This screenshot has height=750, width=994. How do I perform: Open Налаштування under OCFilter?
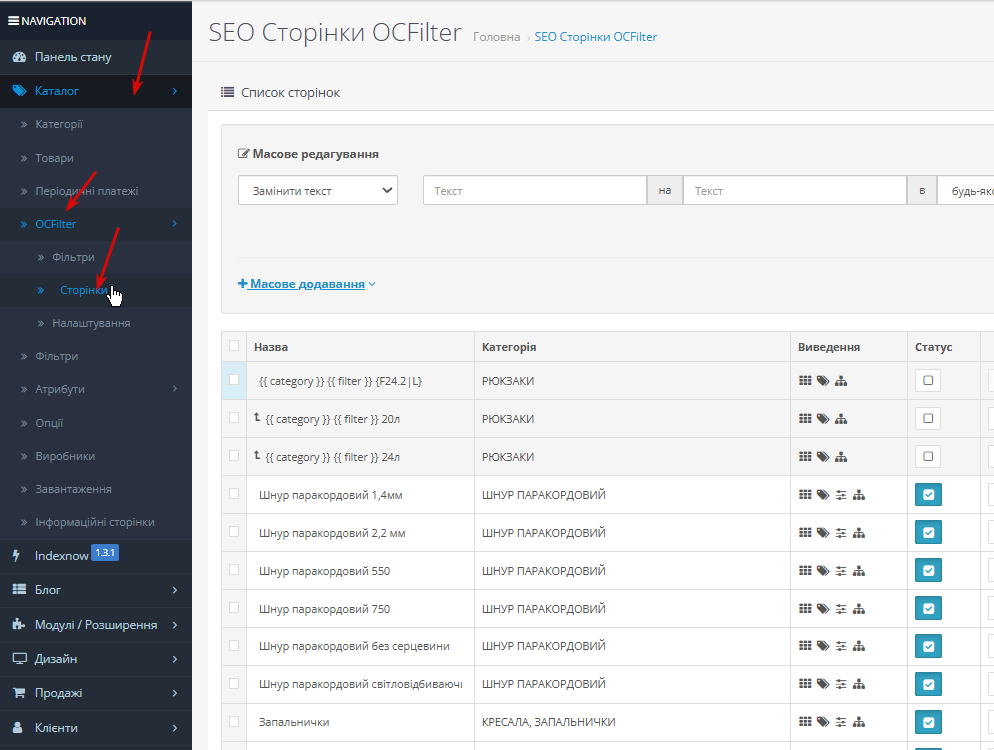(91, 323)
